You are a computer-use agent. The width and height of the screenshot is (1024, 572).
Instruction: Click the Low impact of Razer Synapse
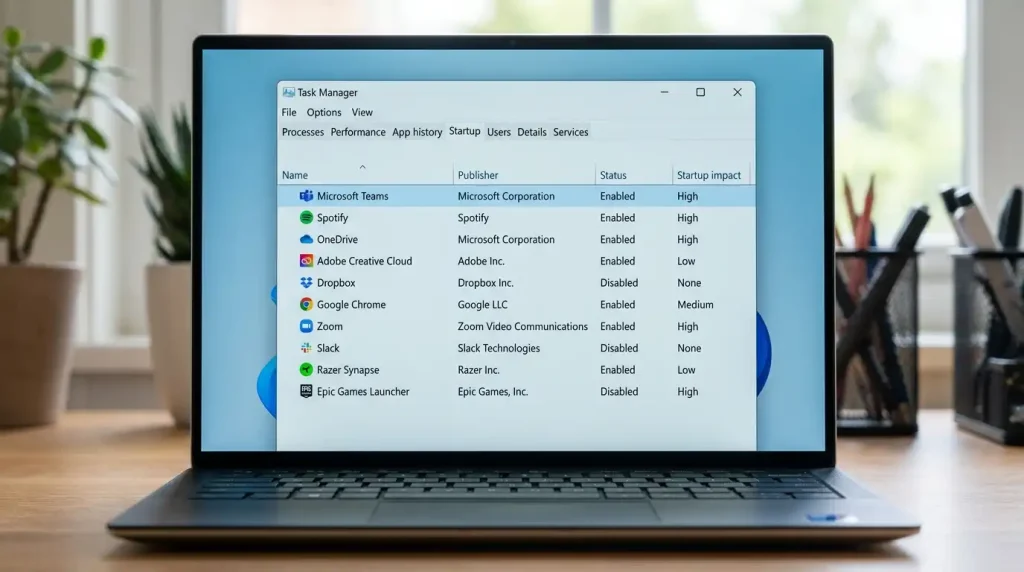pyautogui.click(x=686, y=370)
